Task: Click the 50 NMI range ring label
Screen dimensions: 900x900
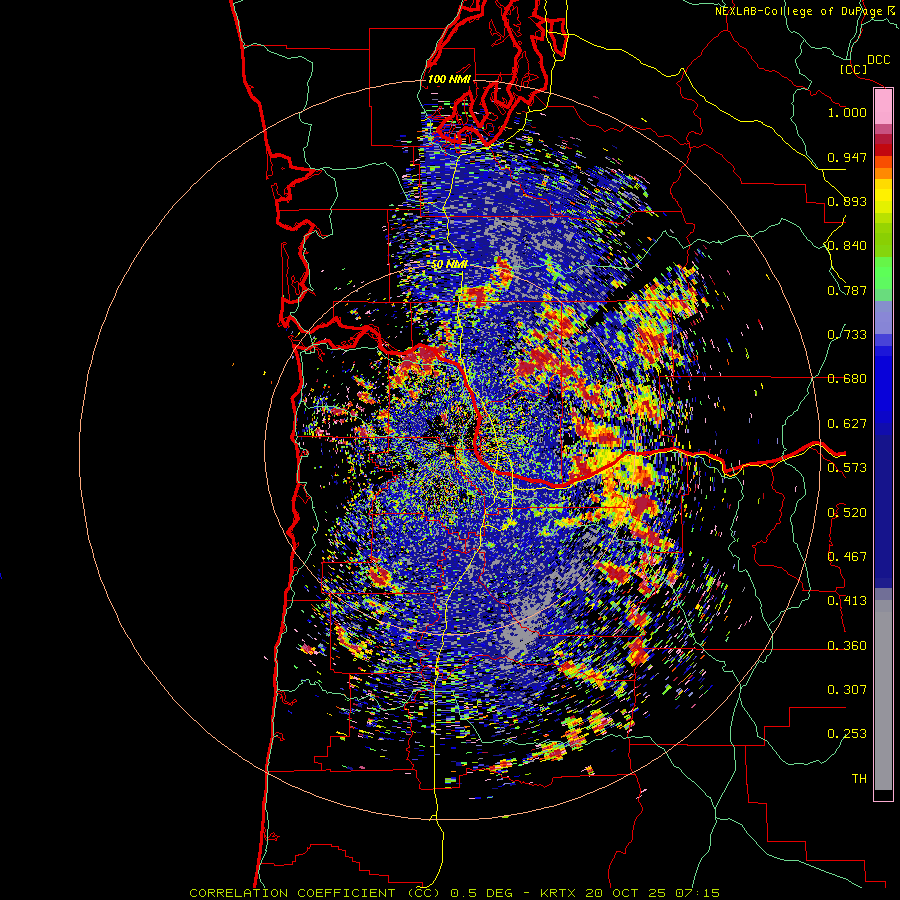Action: click(450, 265)
